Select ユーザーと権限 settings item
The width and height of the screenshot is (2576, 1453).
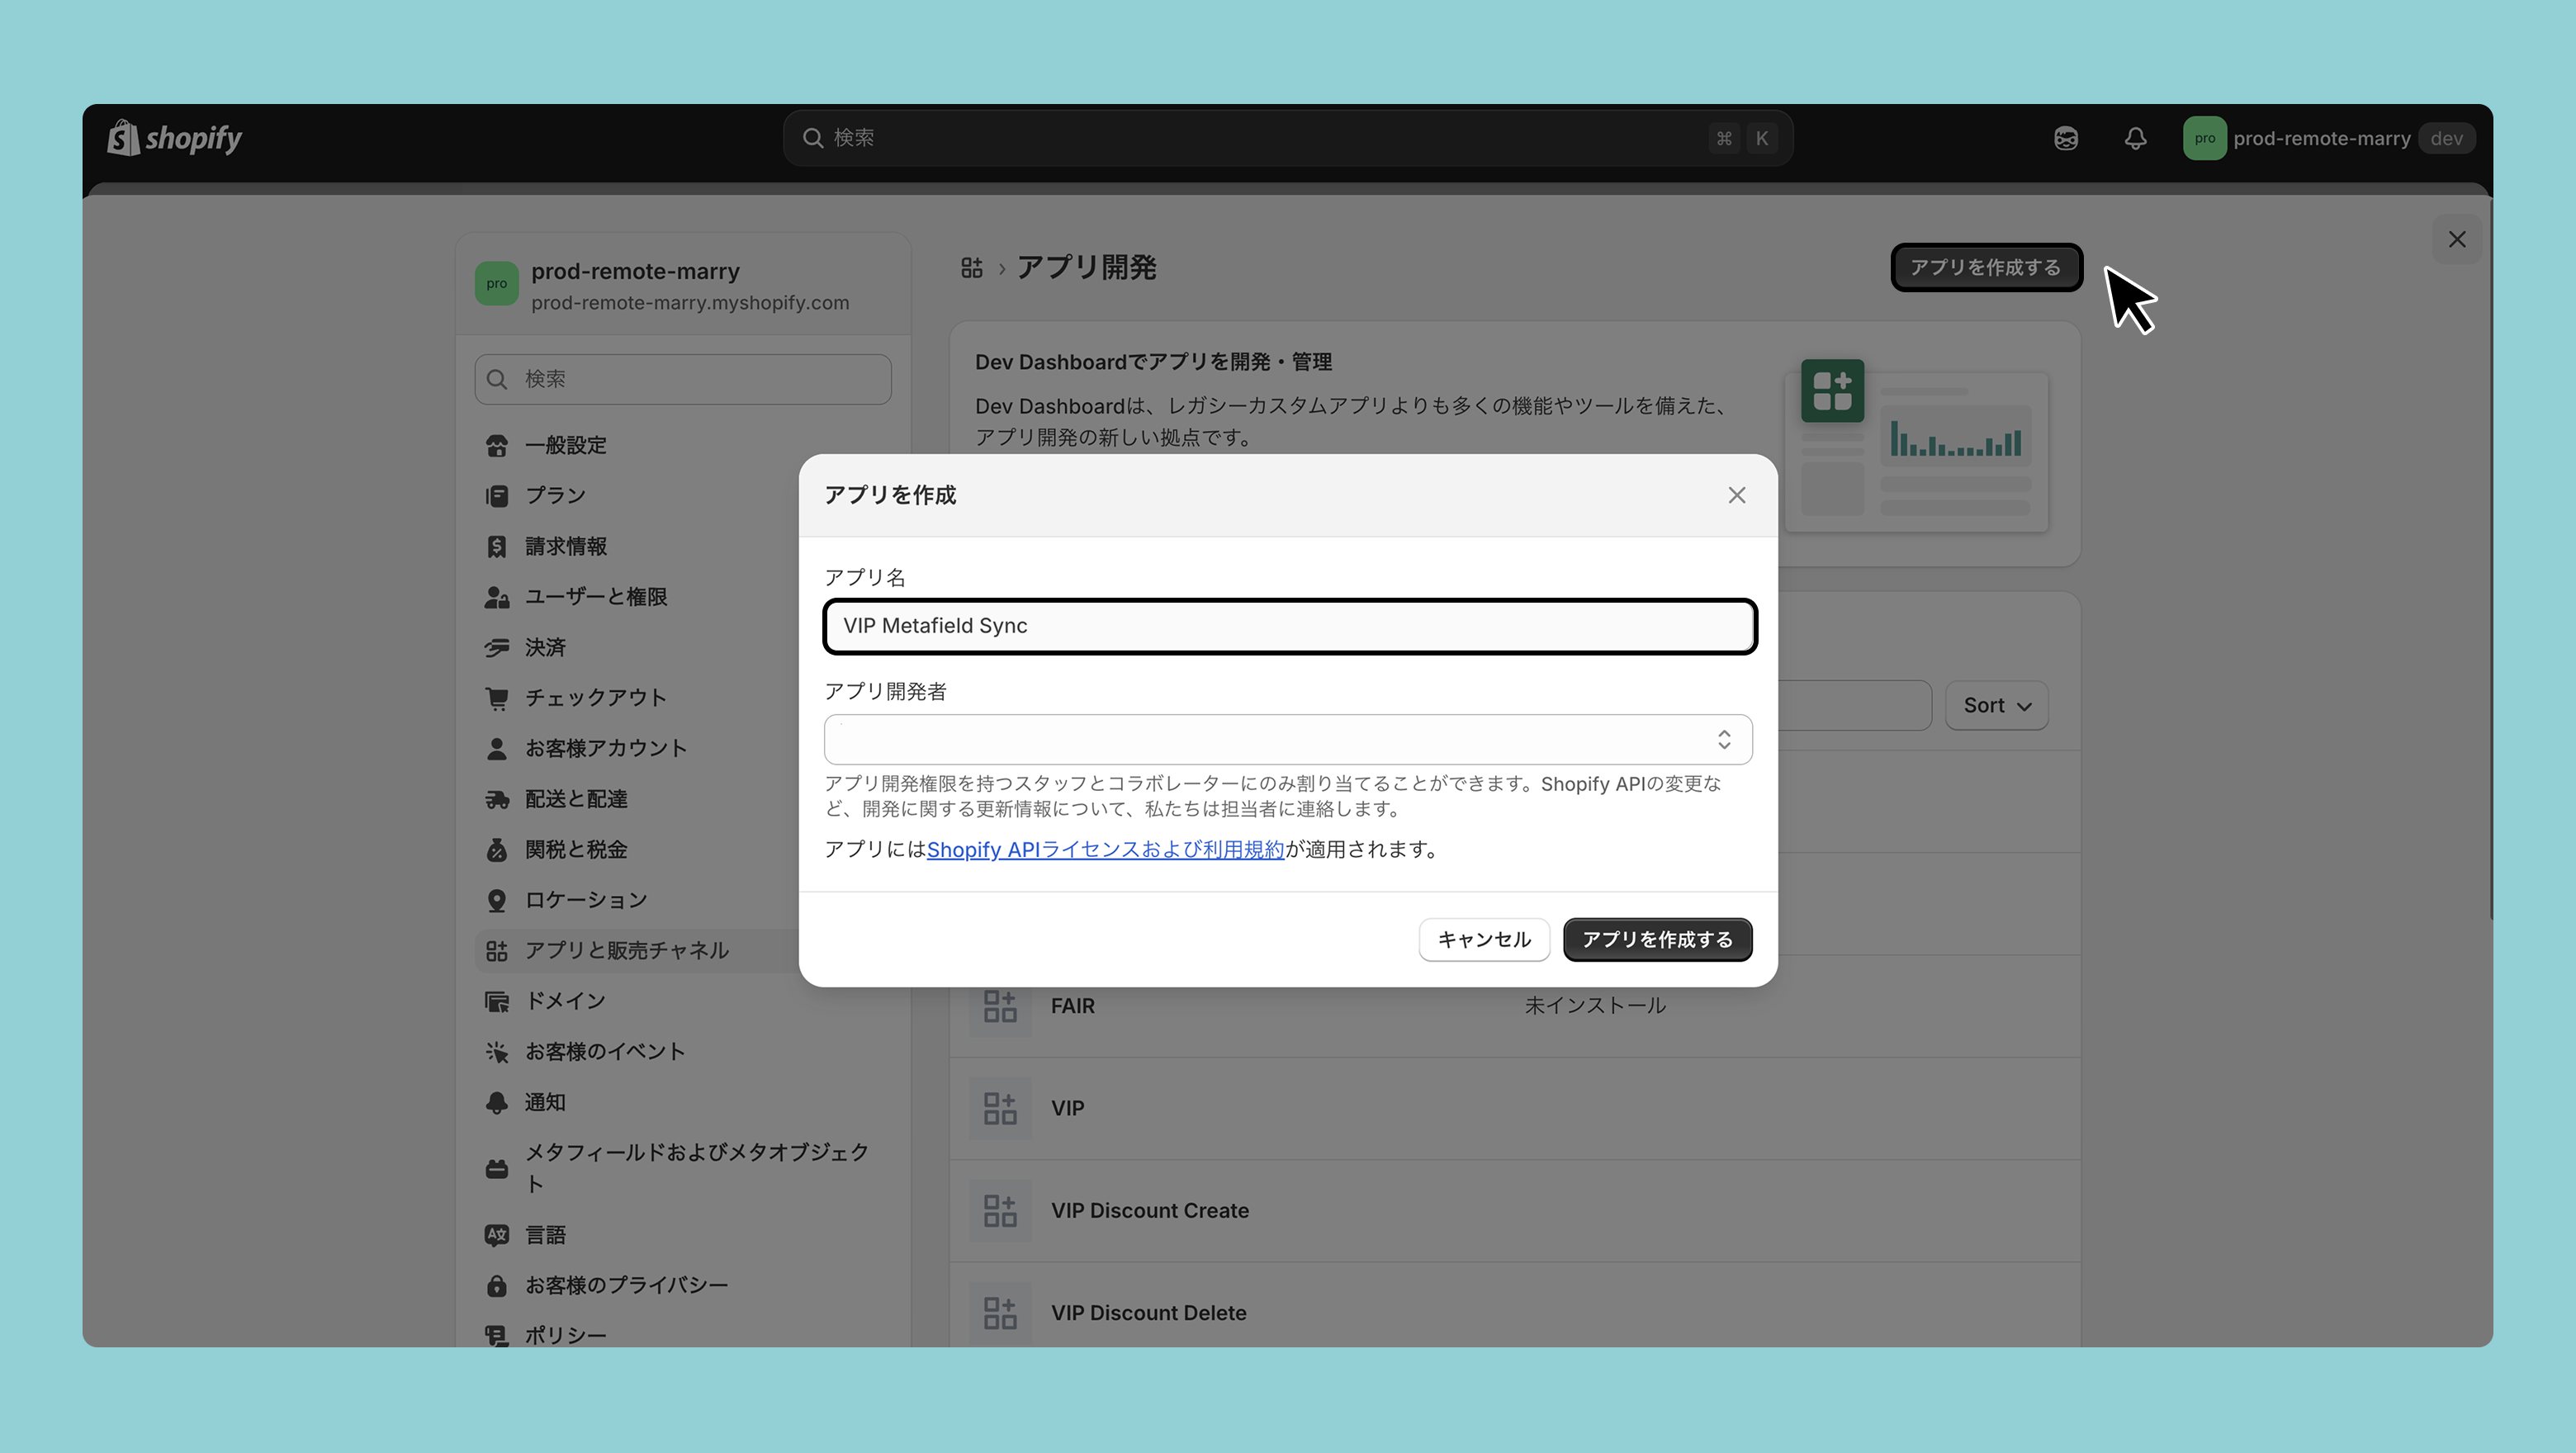point(596,597)
